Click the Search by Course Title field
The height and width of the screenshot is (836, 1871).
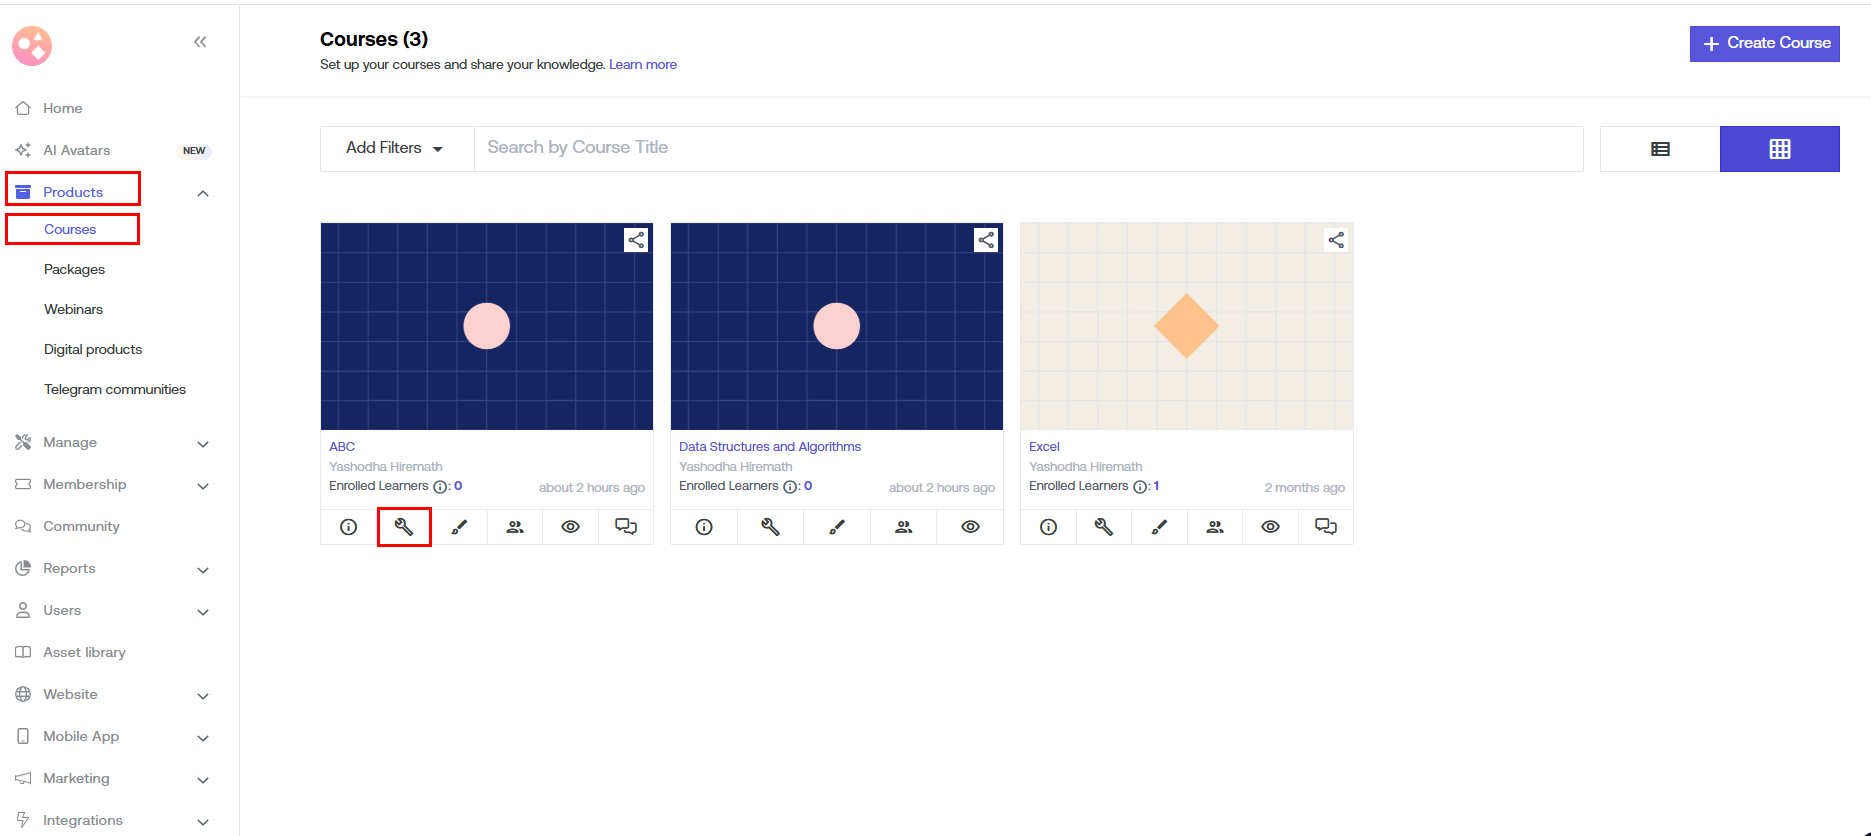tap(1028, 148)
